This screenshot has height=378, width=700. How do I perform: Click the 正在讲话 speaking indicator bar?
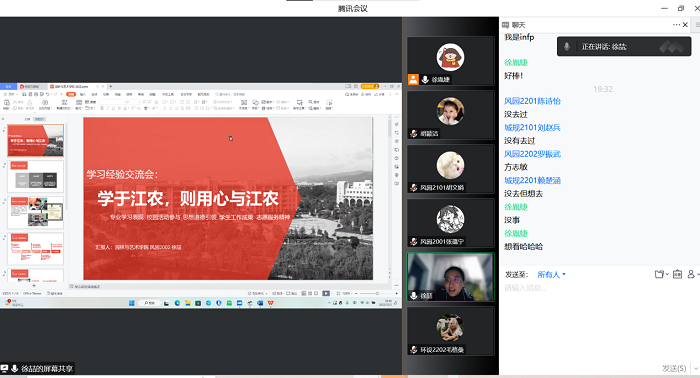[x=624, y=46]
